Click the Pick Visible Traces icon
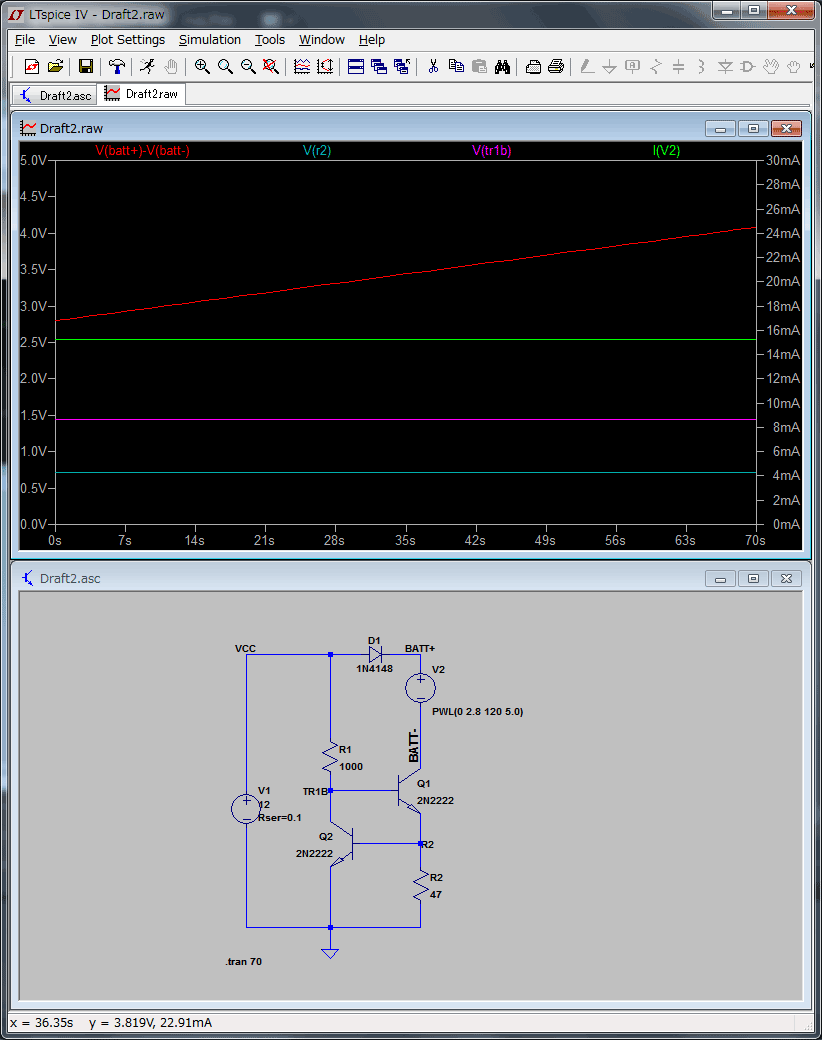 [302, 66]
